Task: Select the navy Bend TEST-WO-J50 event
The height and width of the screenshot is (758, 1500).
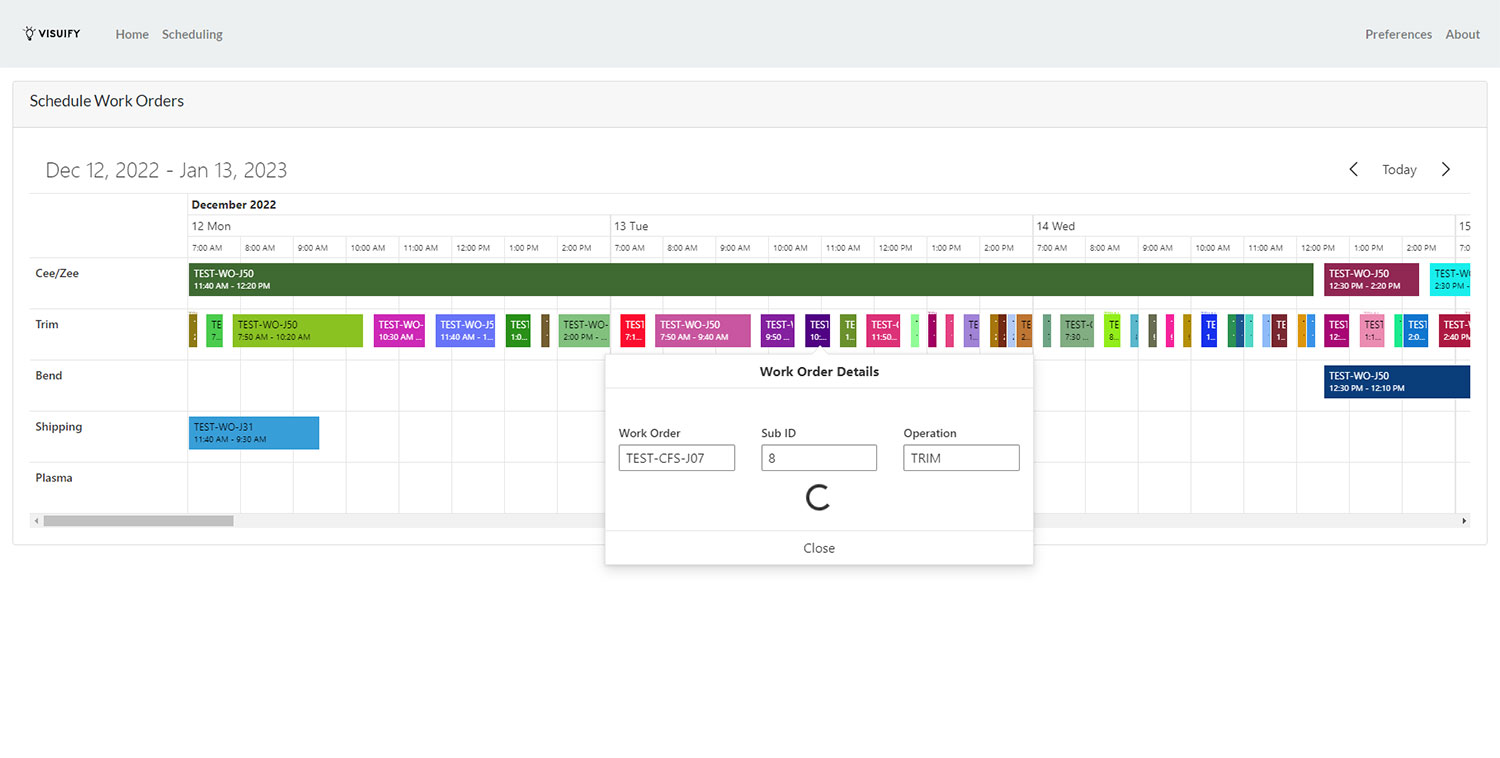Action: tap(1397, 382)
